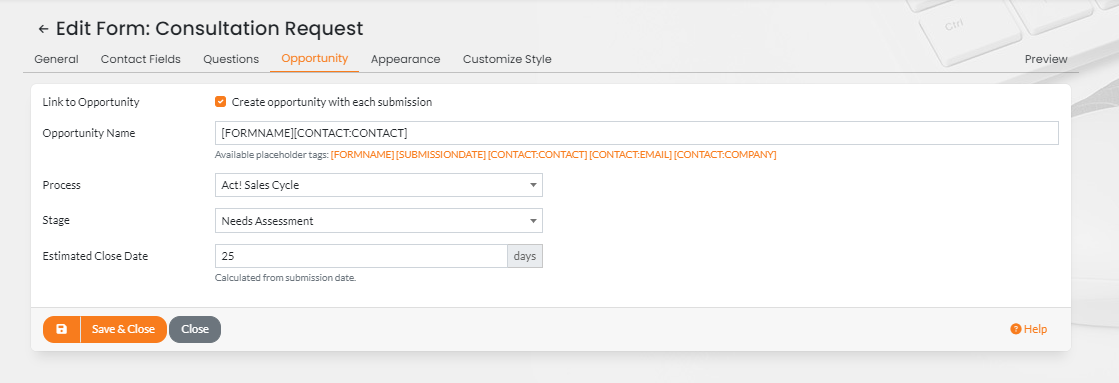Open the Contact Fields tab
Viewport: 1119px width, 383px height.
tap(141, 59)
